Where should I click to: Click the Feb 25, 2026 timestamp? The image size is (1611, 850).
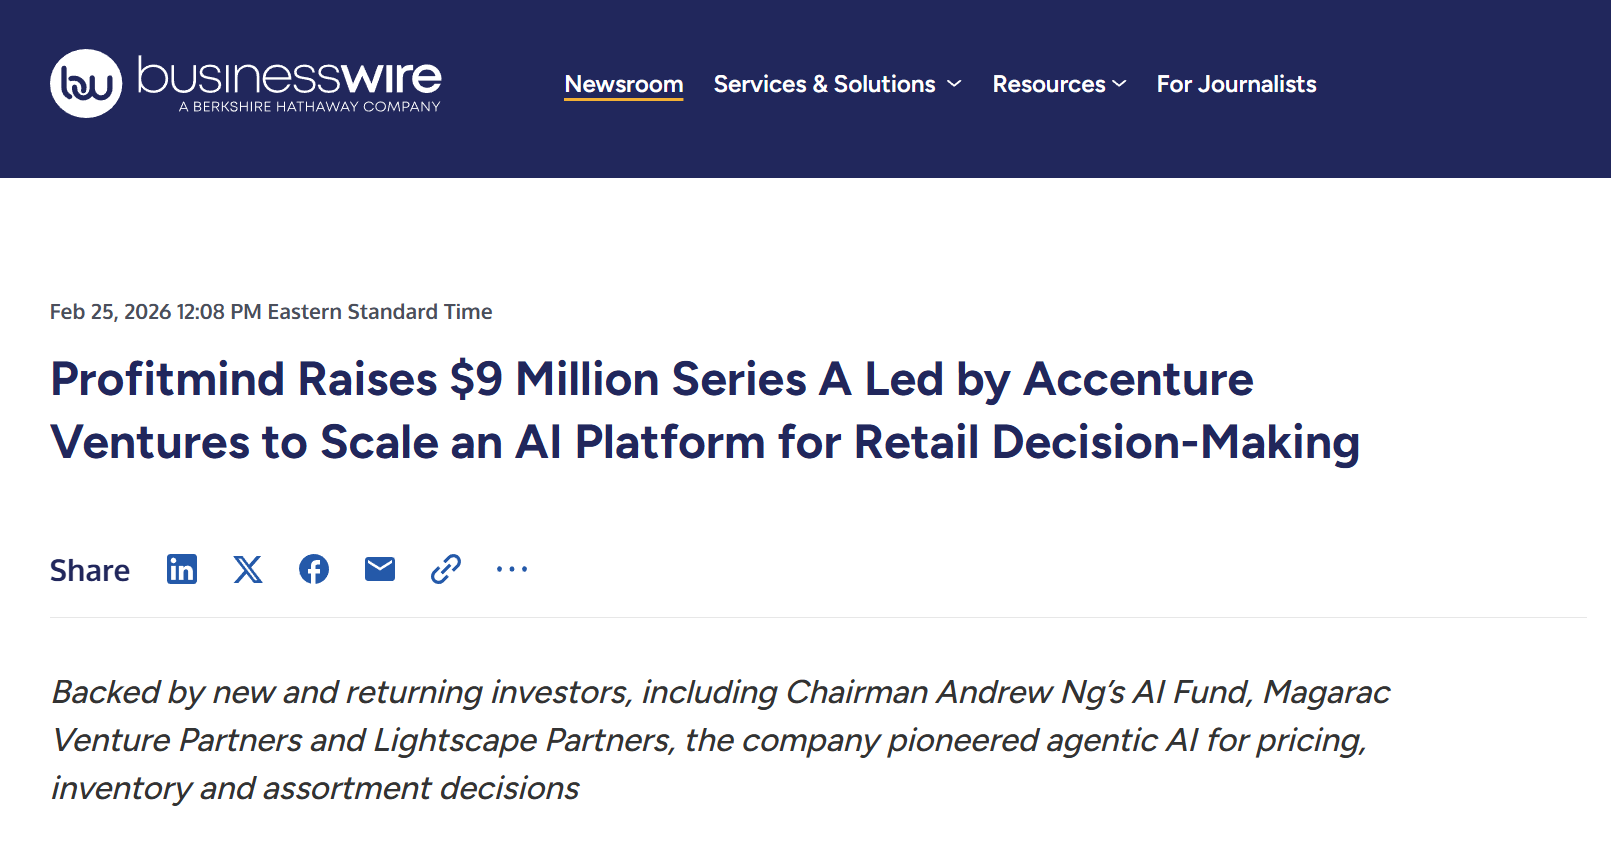point(270,311)
